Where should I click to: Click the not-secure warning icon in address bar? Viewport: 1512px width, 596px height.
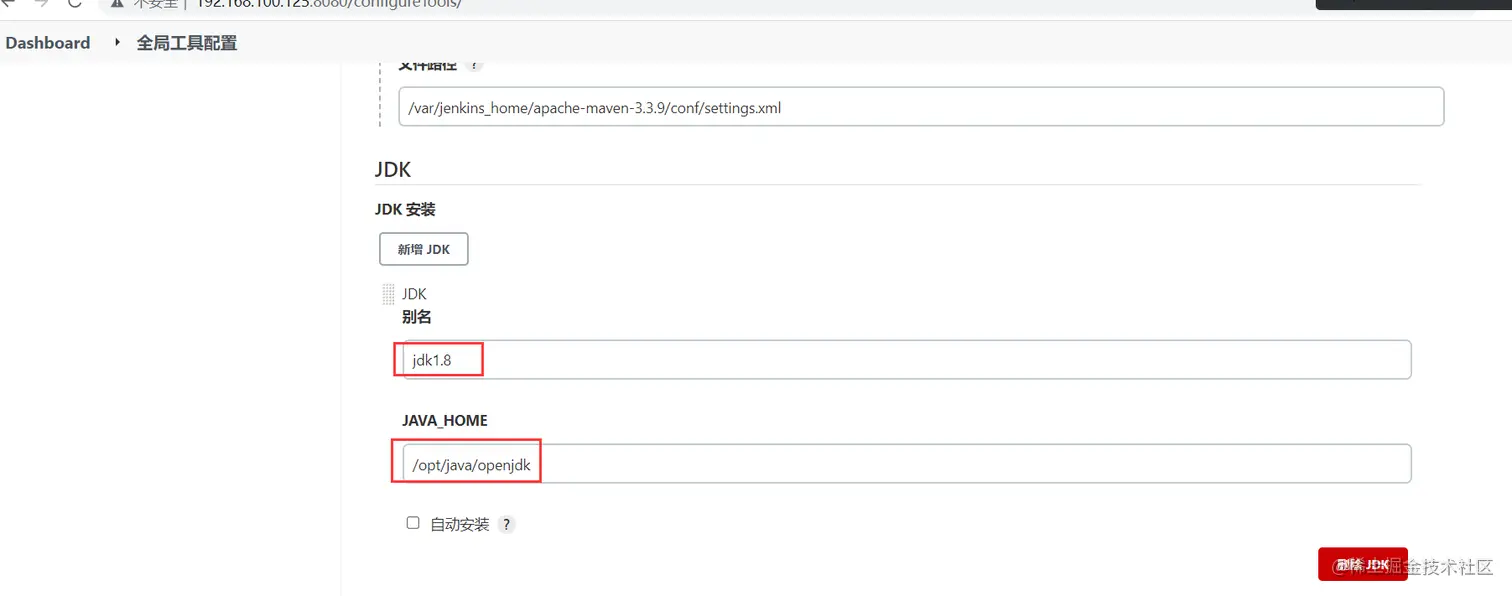tap(117, 3)
